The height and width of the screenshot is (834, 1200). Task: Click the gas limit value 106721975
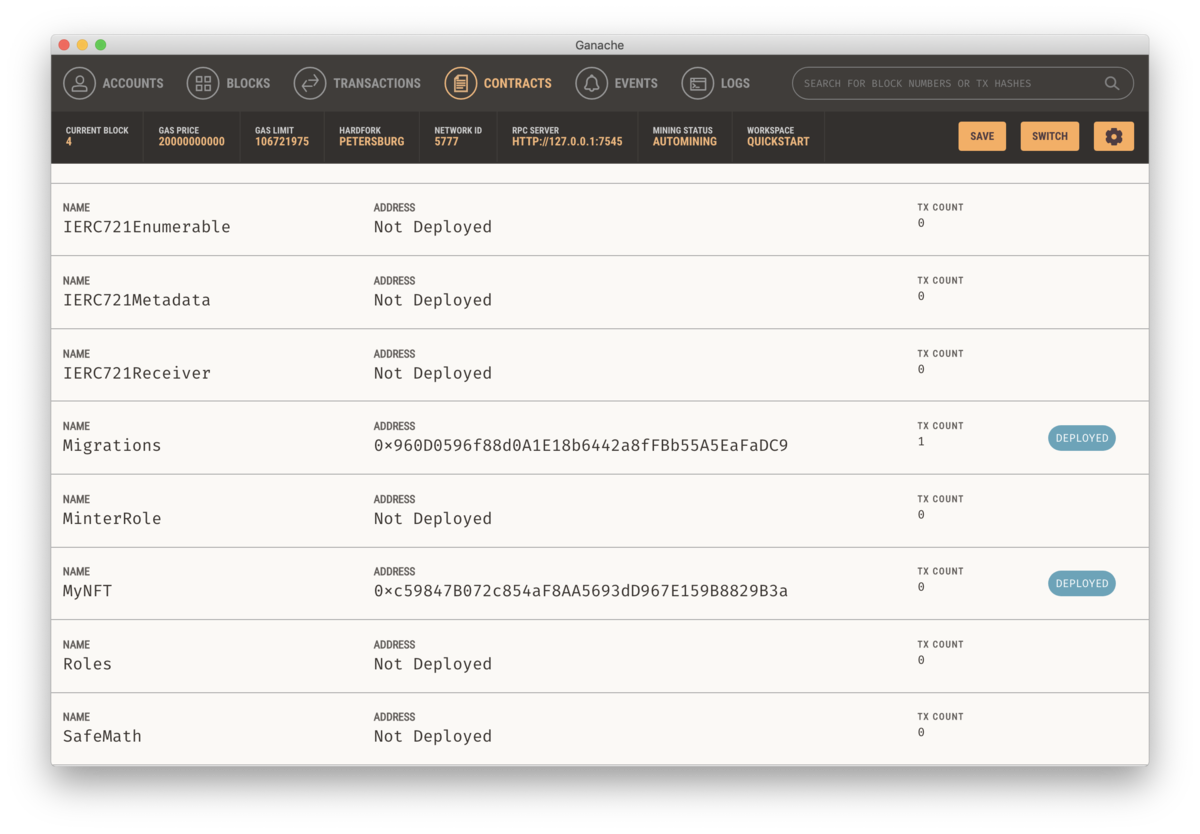(x=282, y=142)
